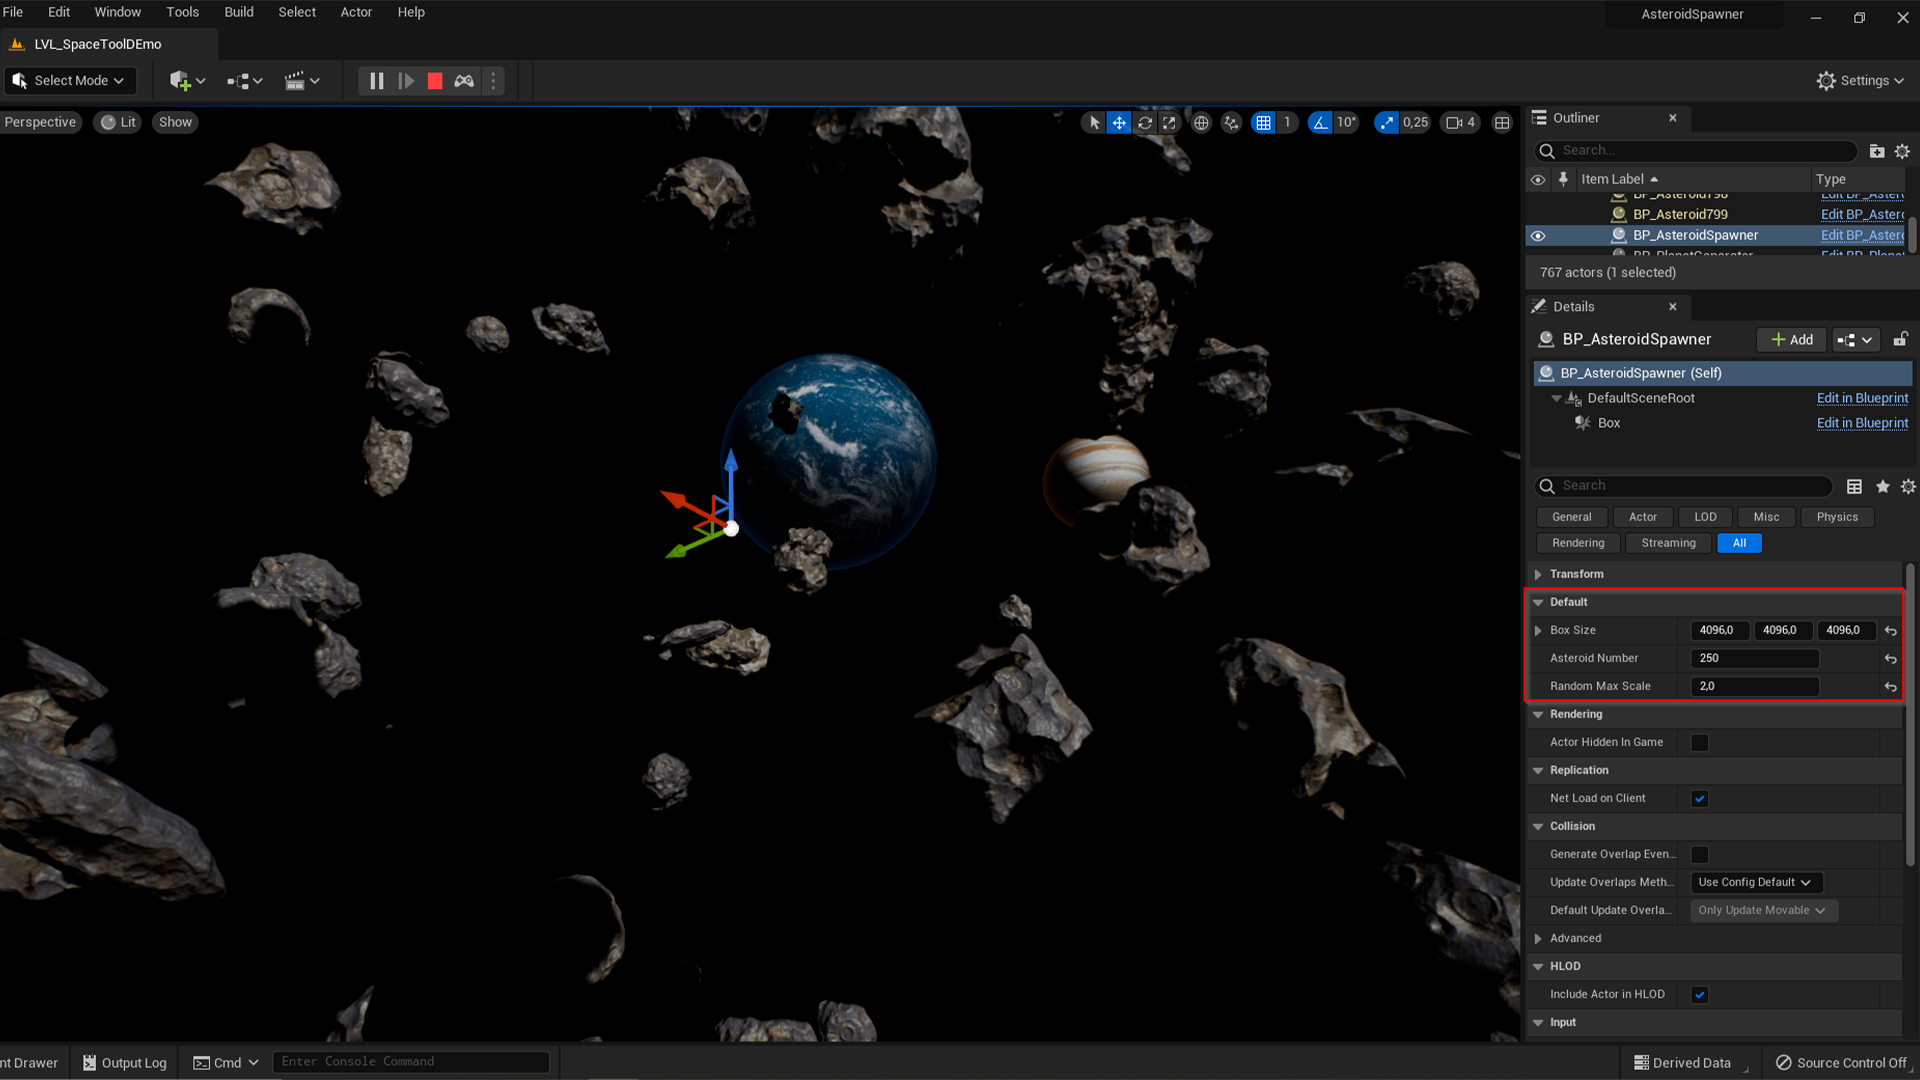The image size is (1920, 1080).
Task: Activate the translate gizmo tool
Action: pyautogui.click(x=1119, y=122)
